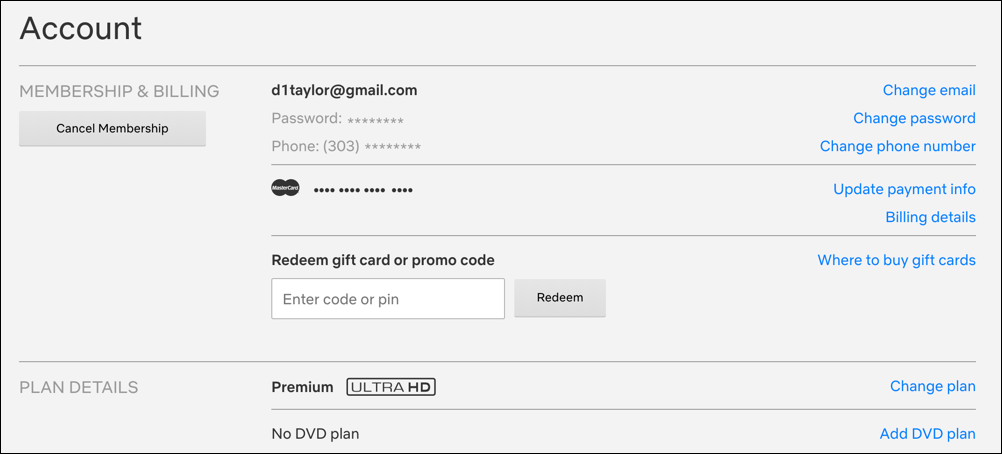1002x454 pixels.
Task: Click the d1taylor@gmail.com email address
Action: click(344, 90)
